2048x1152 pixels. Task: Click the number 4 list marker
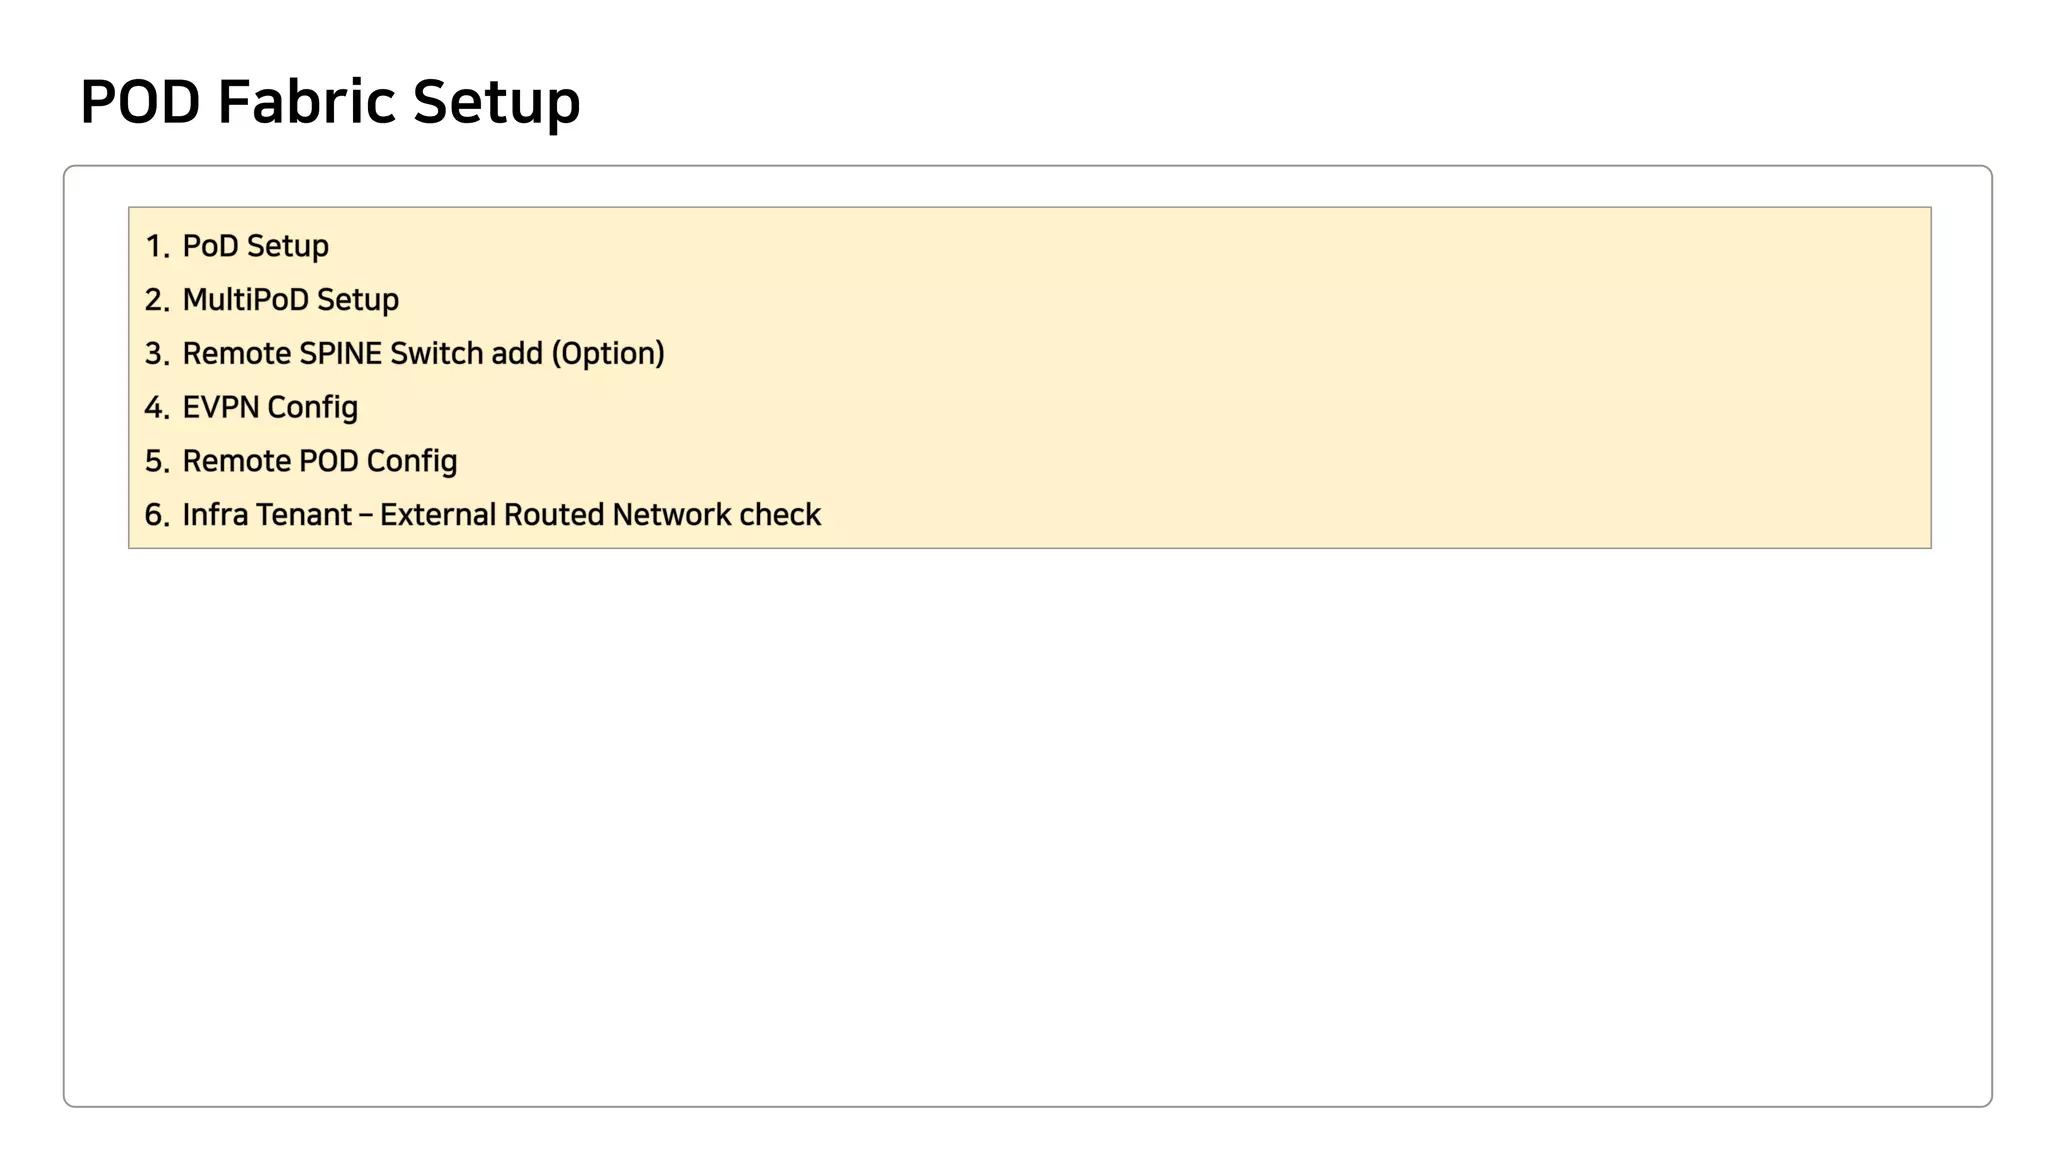(x=157, y=408)
